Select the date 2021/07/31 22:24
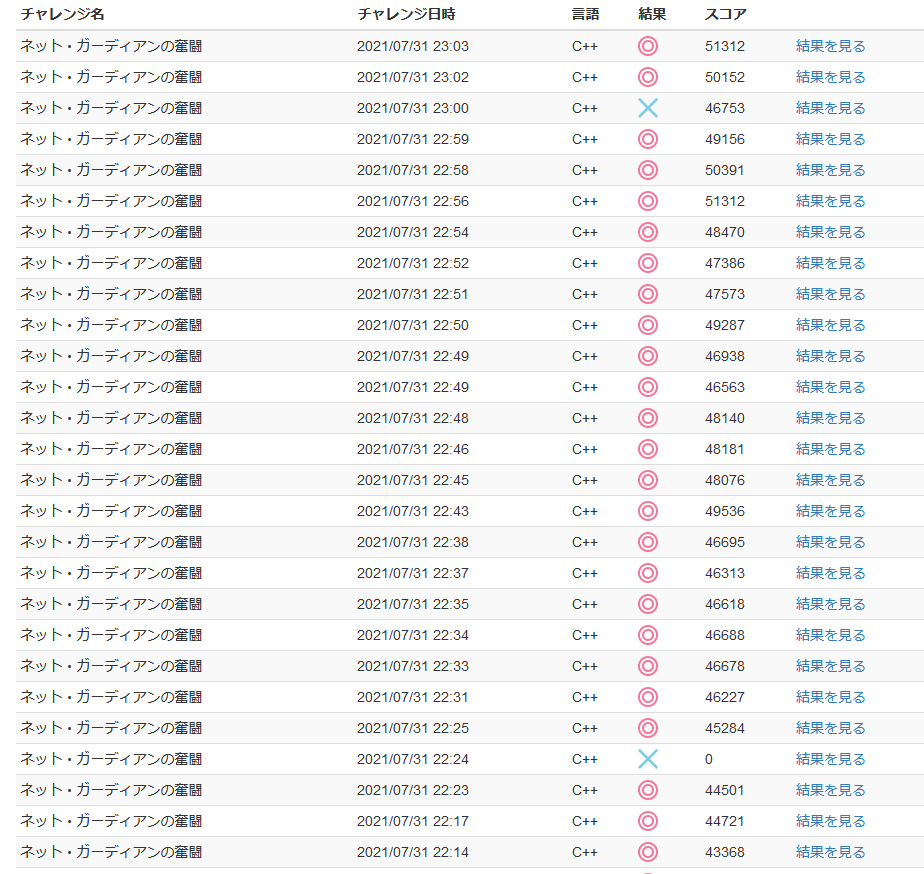The image size is (924, 874). pos(412,759)
